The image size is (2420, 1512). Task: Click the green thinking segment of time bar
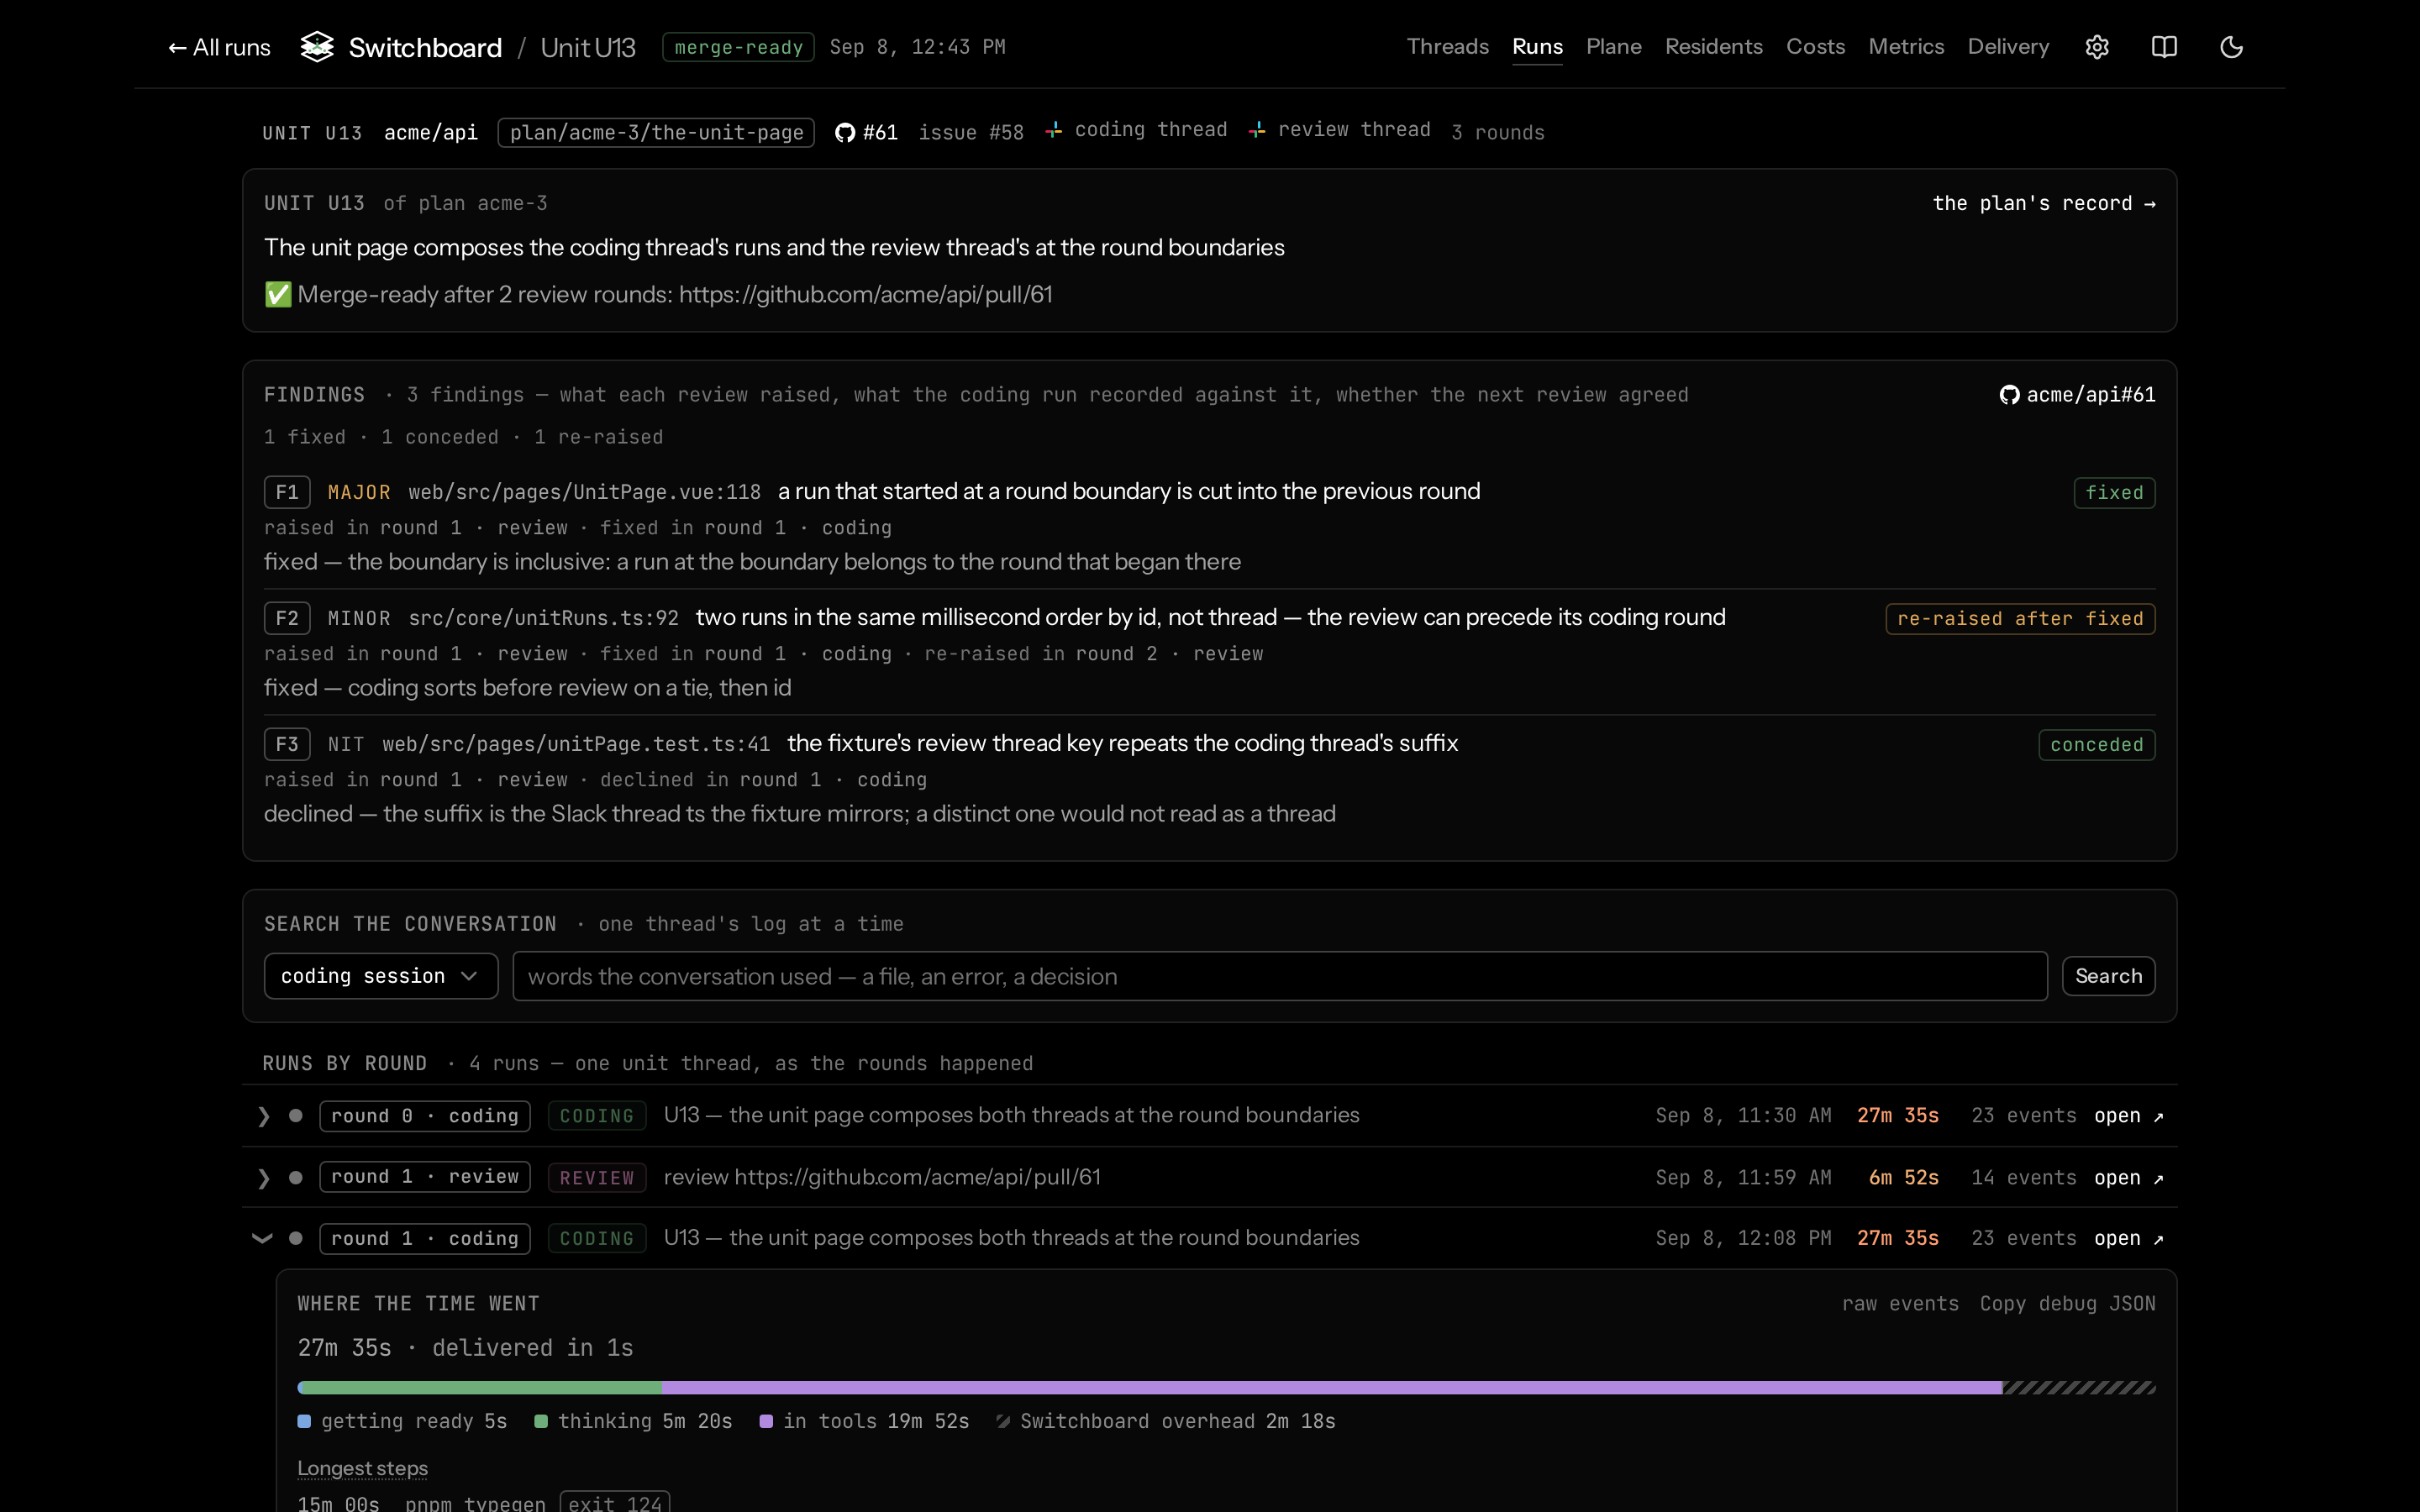coord(483,1388)
